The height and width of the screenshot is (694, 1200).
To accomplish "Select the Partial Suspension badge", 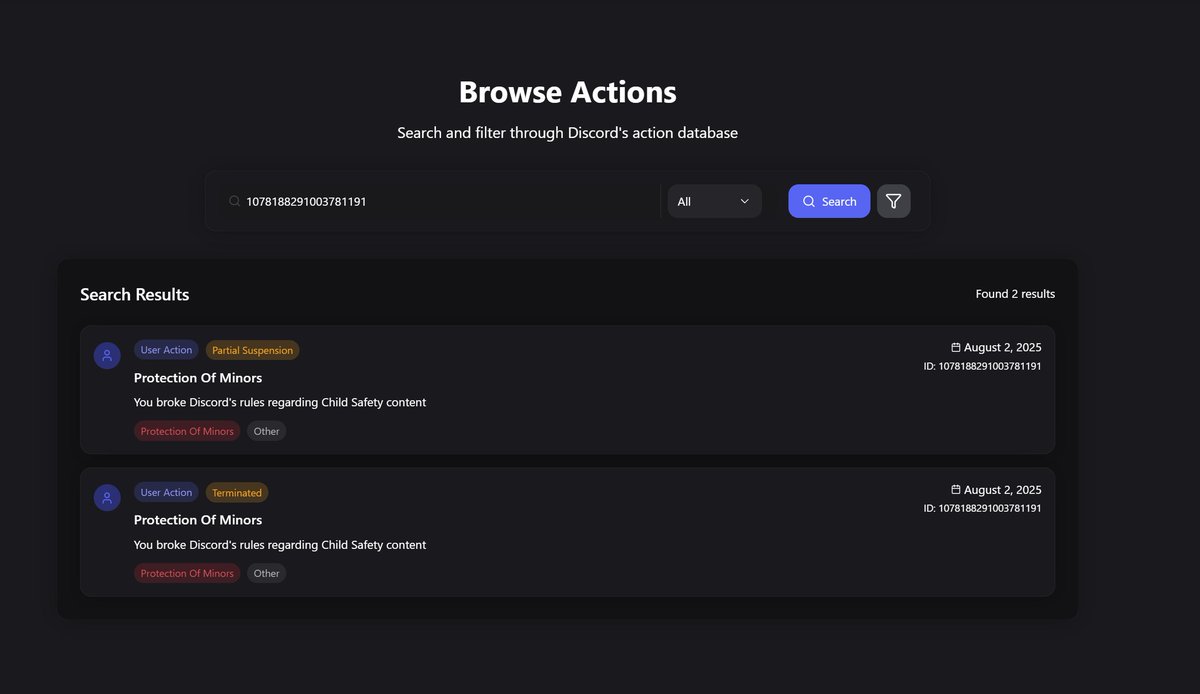I will click(x=252, y=350).
